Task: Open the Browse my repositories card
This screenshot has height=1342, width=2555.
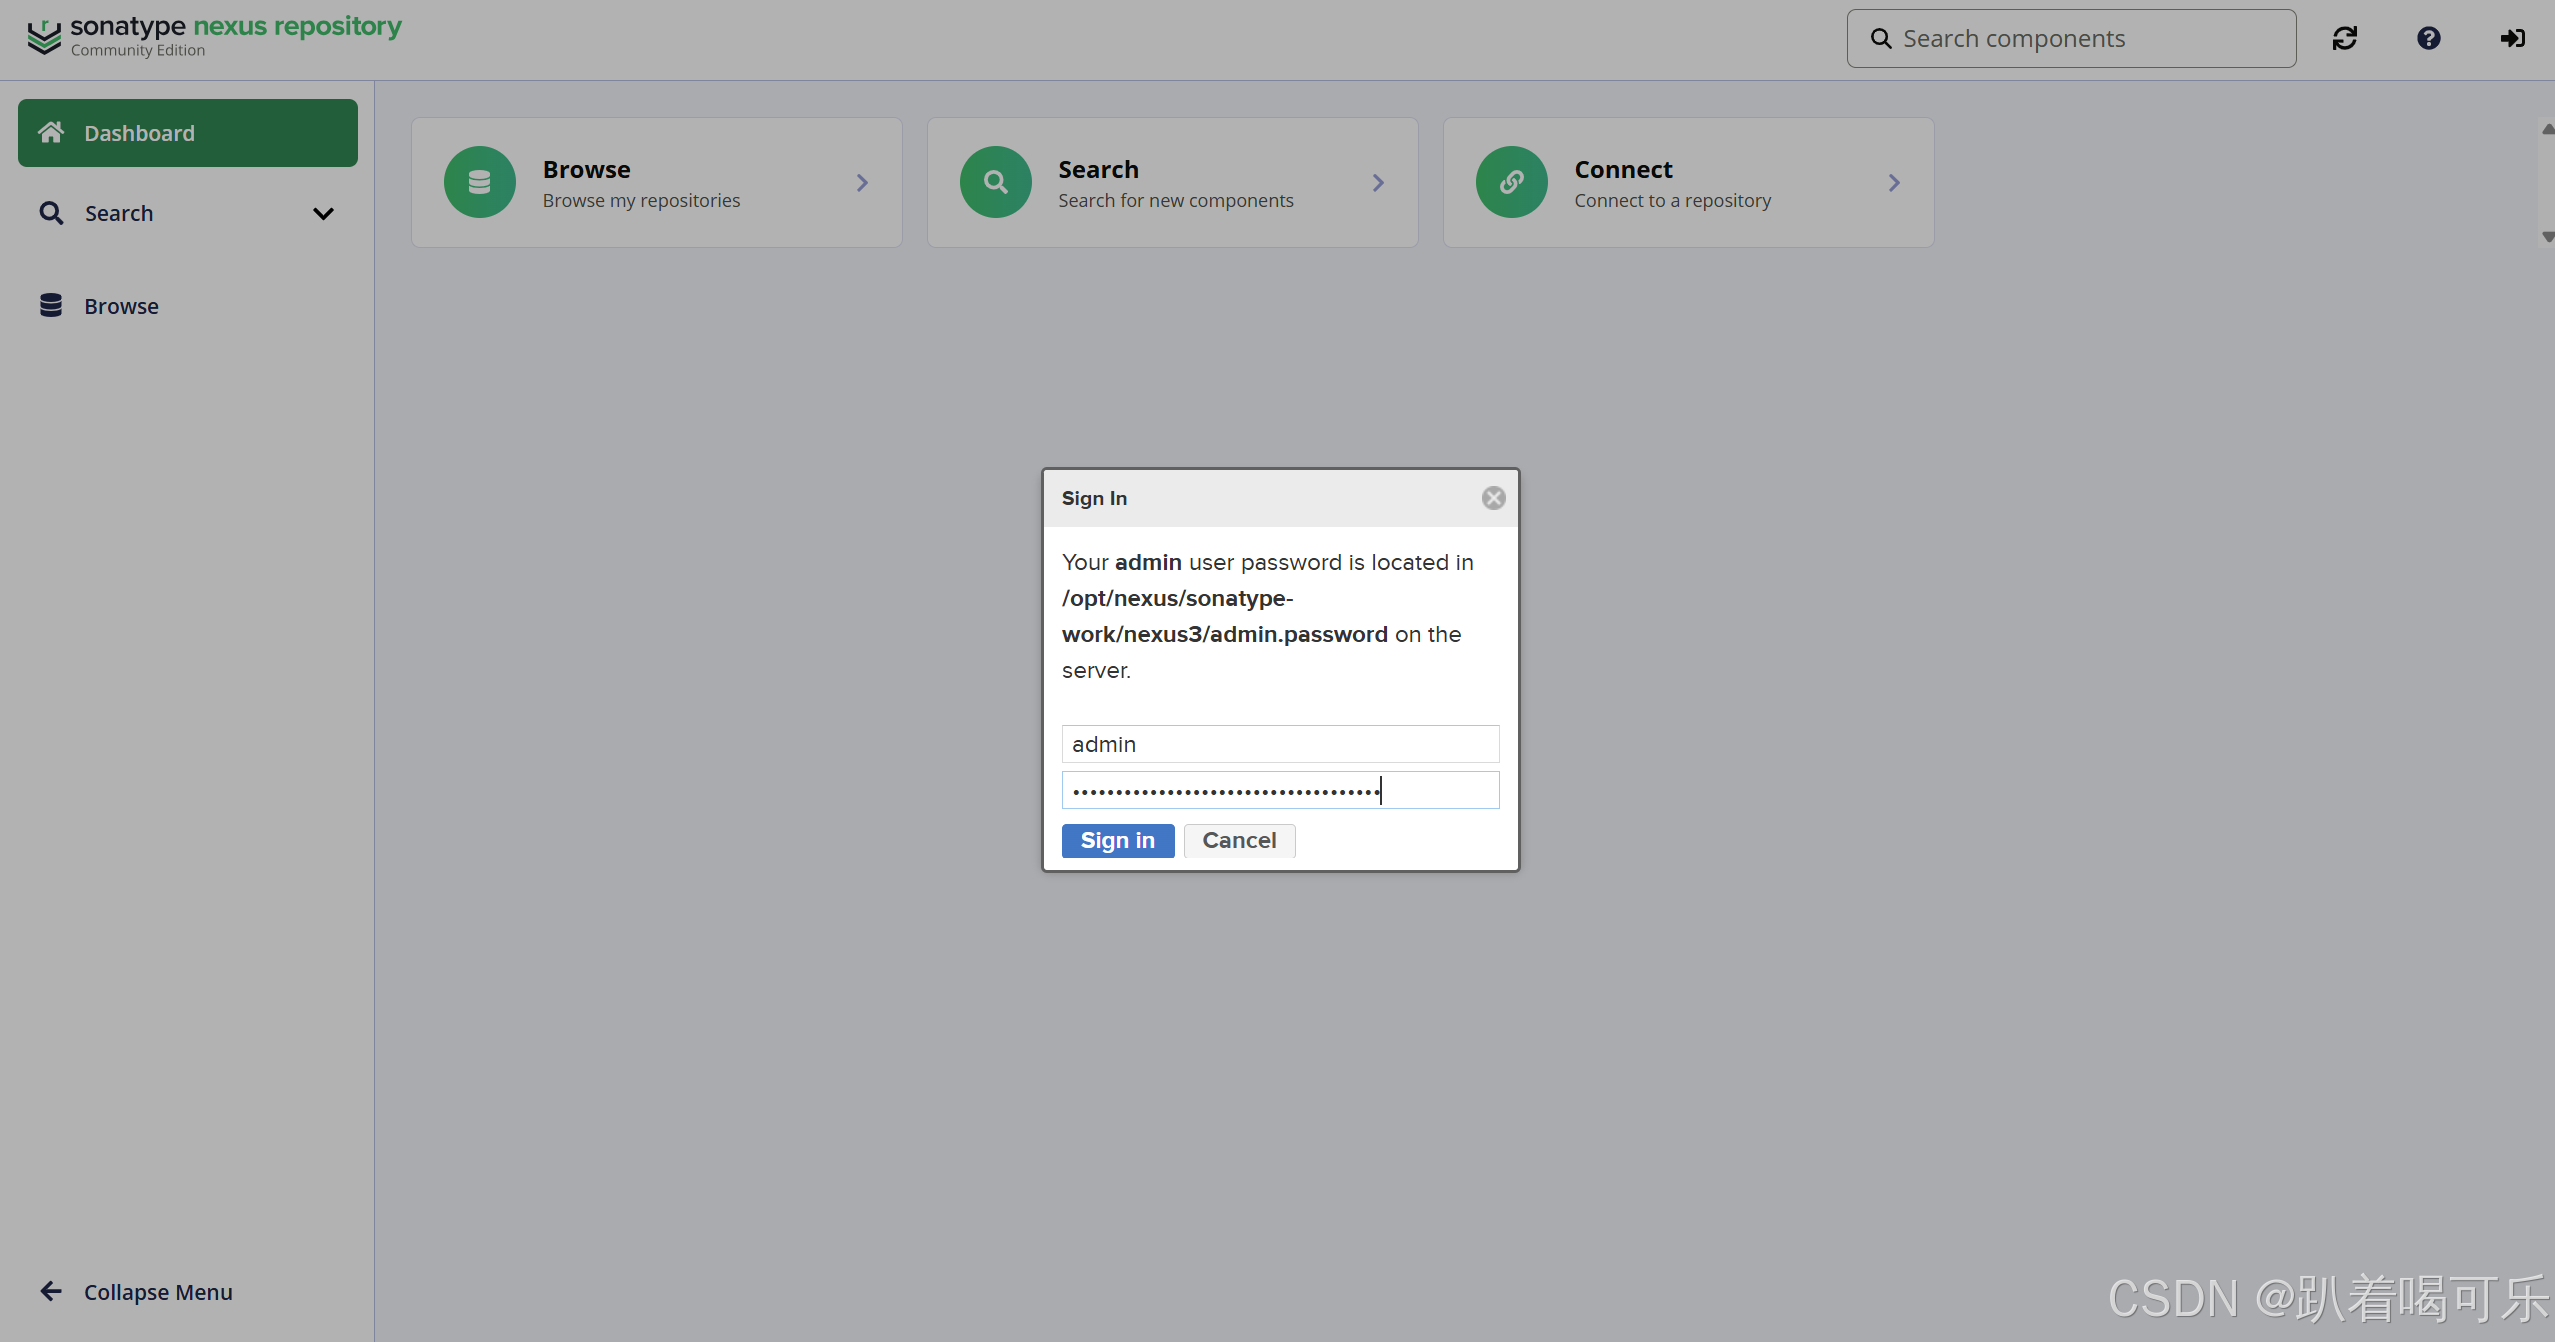Action: [657, 183]
